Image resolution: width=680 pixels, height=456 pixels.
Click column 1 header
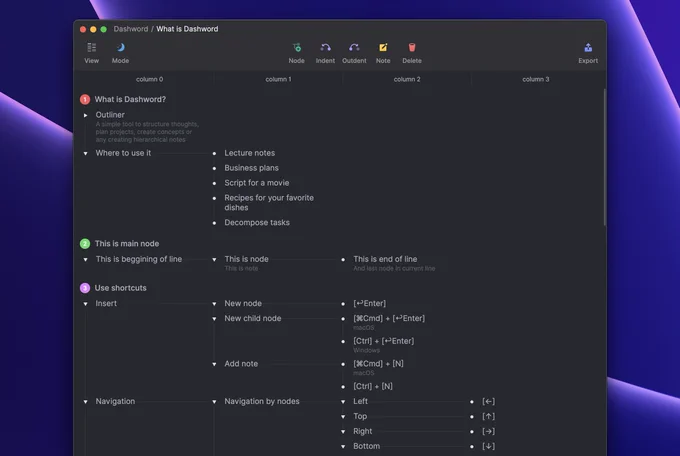278,79
